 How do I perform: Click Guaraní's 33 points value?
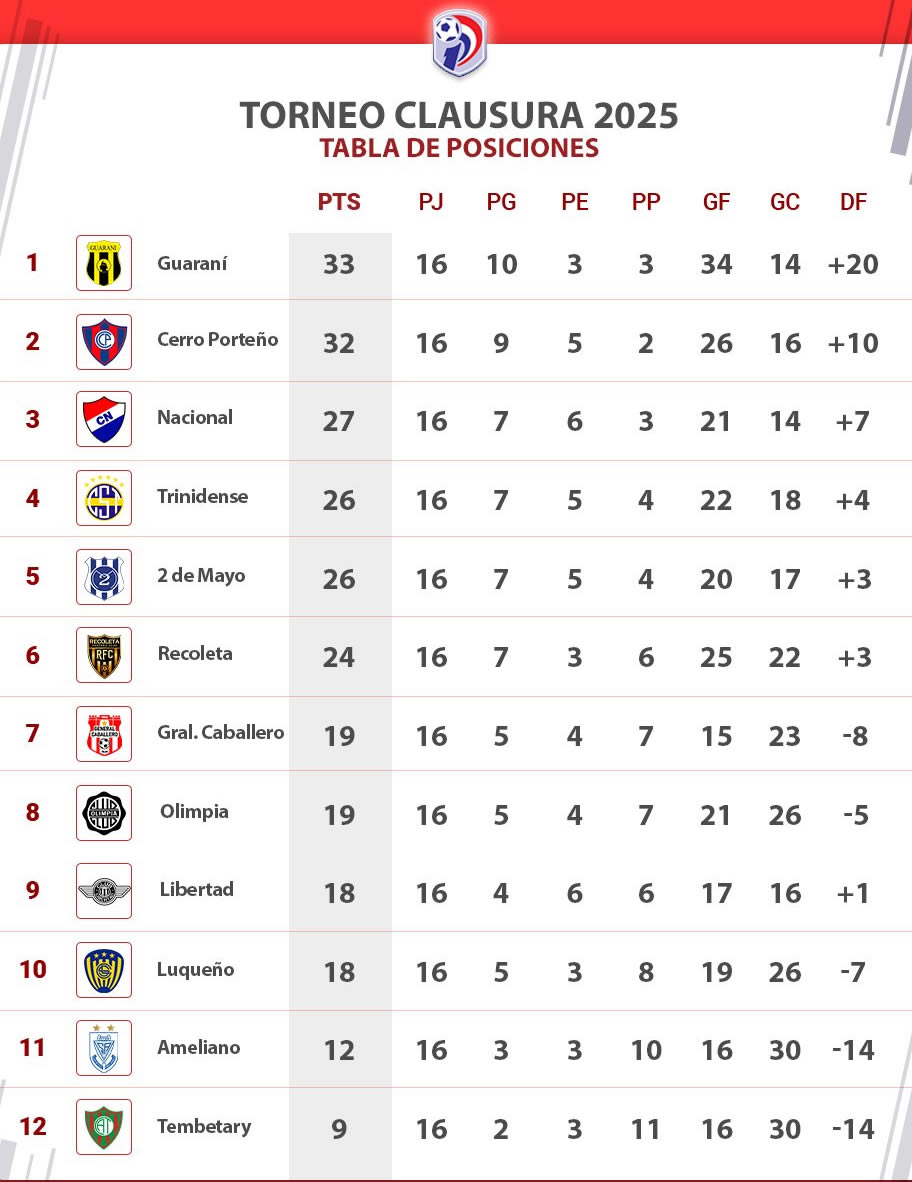coord(339,265)
